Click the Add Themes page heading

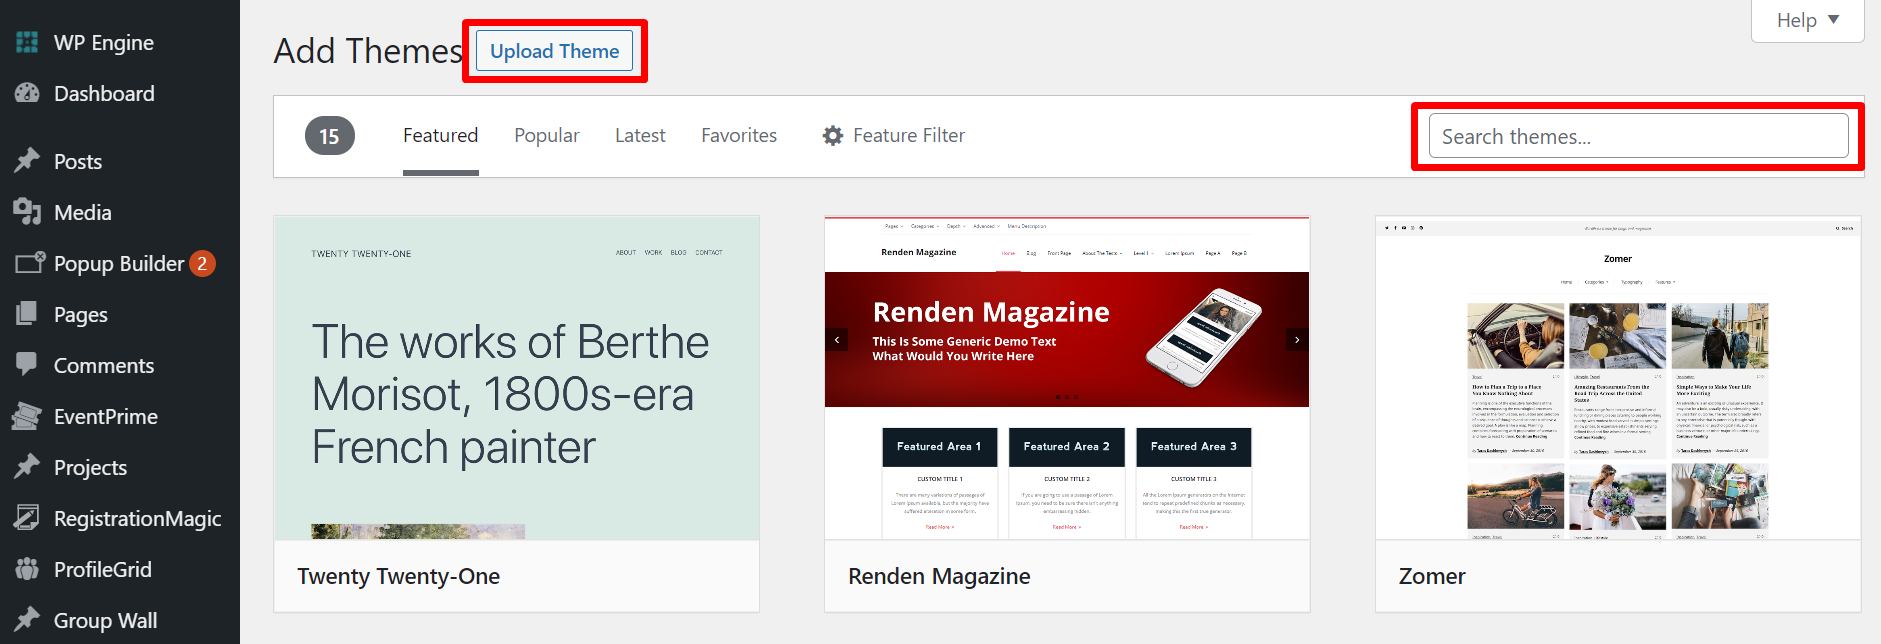[x=368, y=51]
